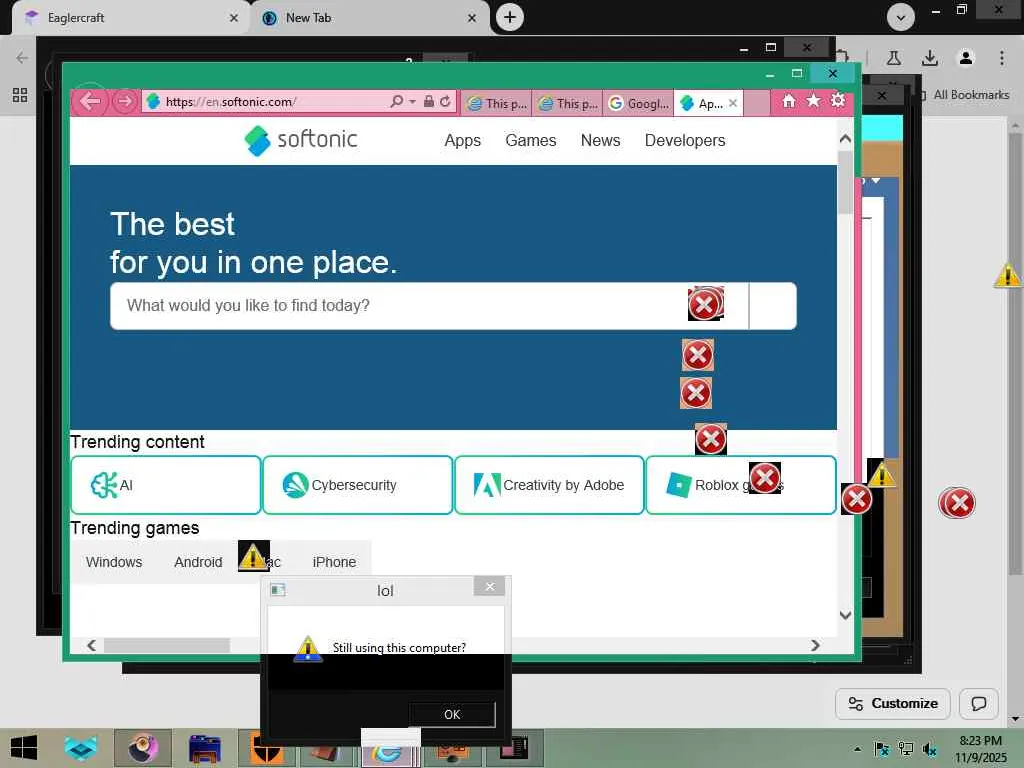The width and height of the screenshot is (1024, 768).
Task: Click the Internet Explorer forward arrow
Action: (x=124, y=101)
